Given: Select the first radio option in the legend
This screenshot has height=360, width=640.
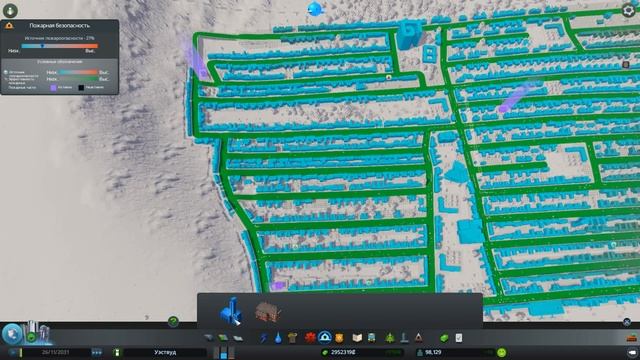Looking at the screenshot, I should pyautogui.click(x=6, y=72).
